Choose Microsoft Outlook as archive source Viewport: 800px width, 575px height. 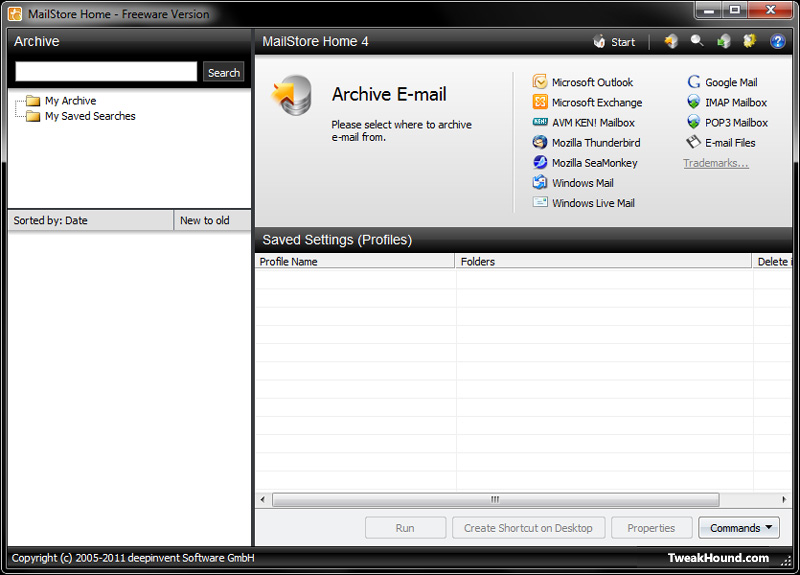[583, 82]
